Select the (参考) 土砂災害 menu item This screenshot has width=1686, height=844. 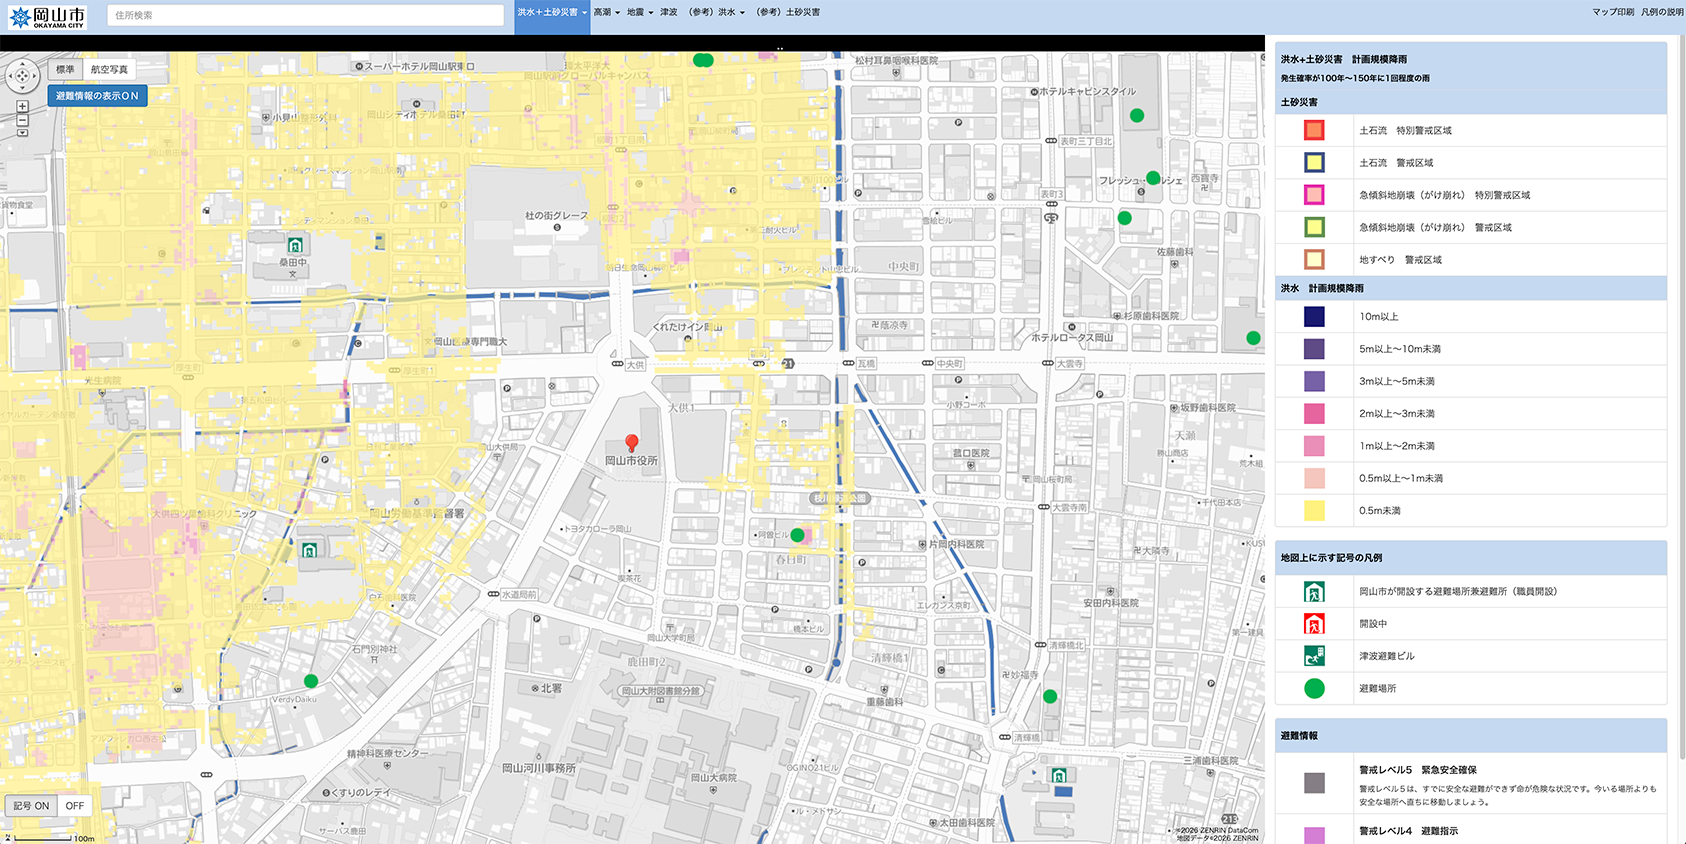[x=788, y=13]
